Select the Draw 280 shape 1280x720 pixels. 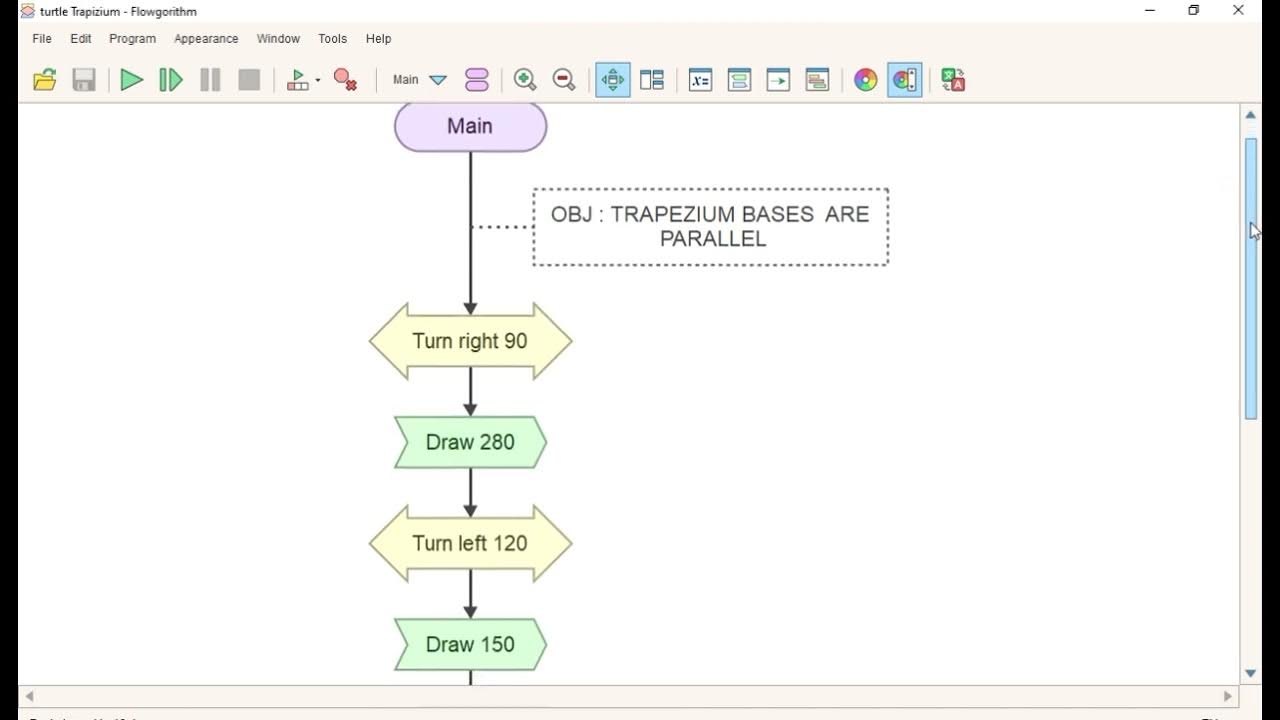tap(470, 442)
